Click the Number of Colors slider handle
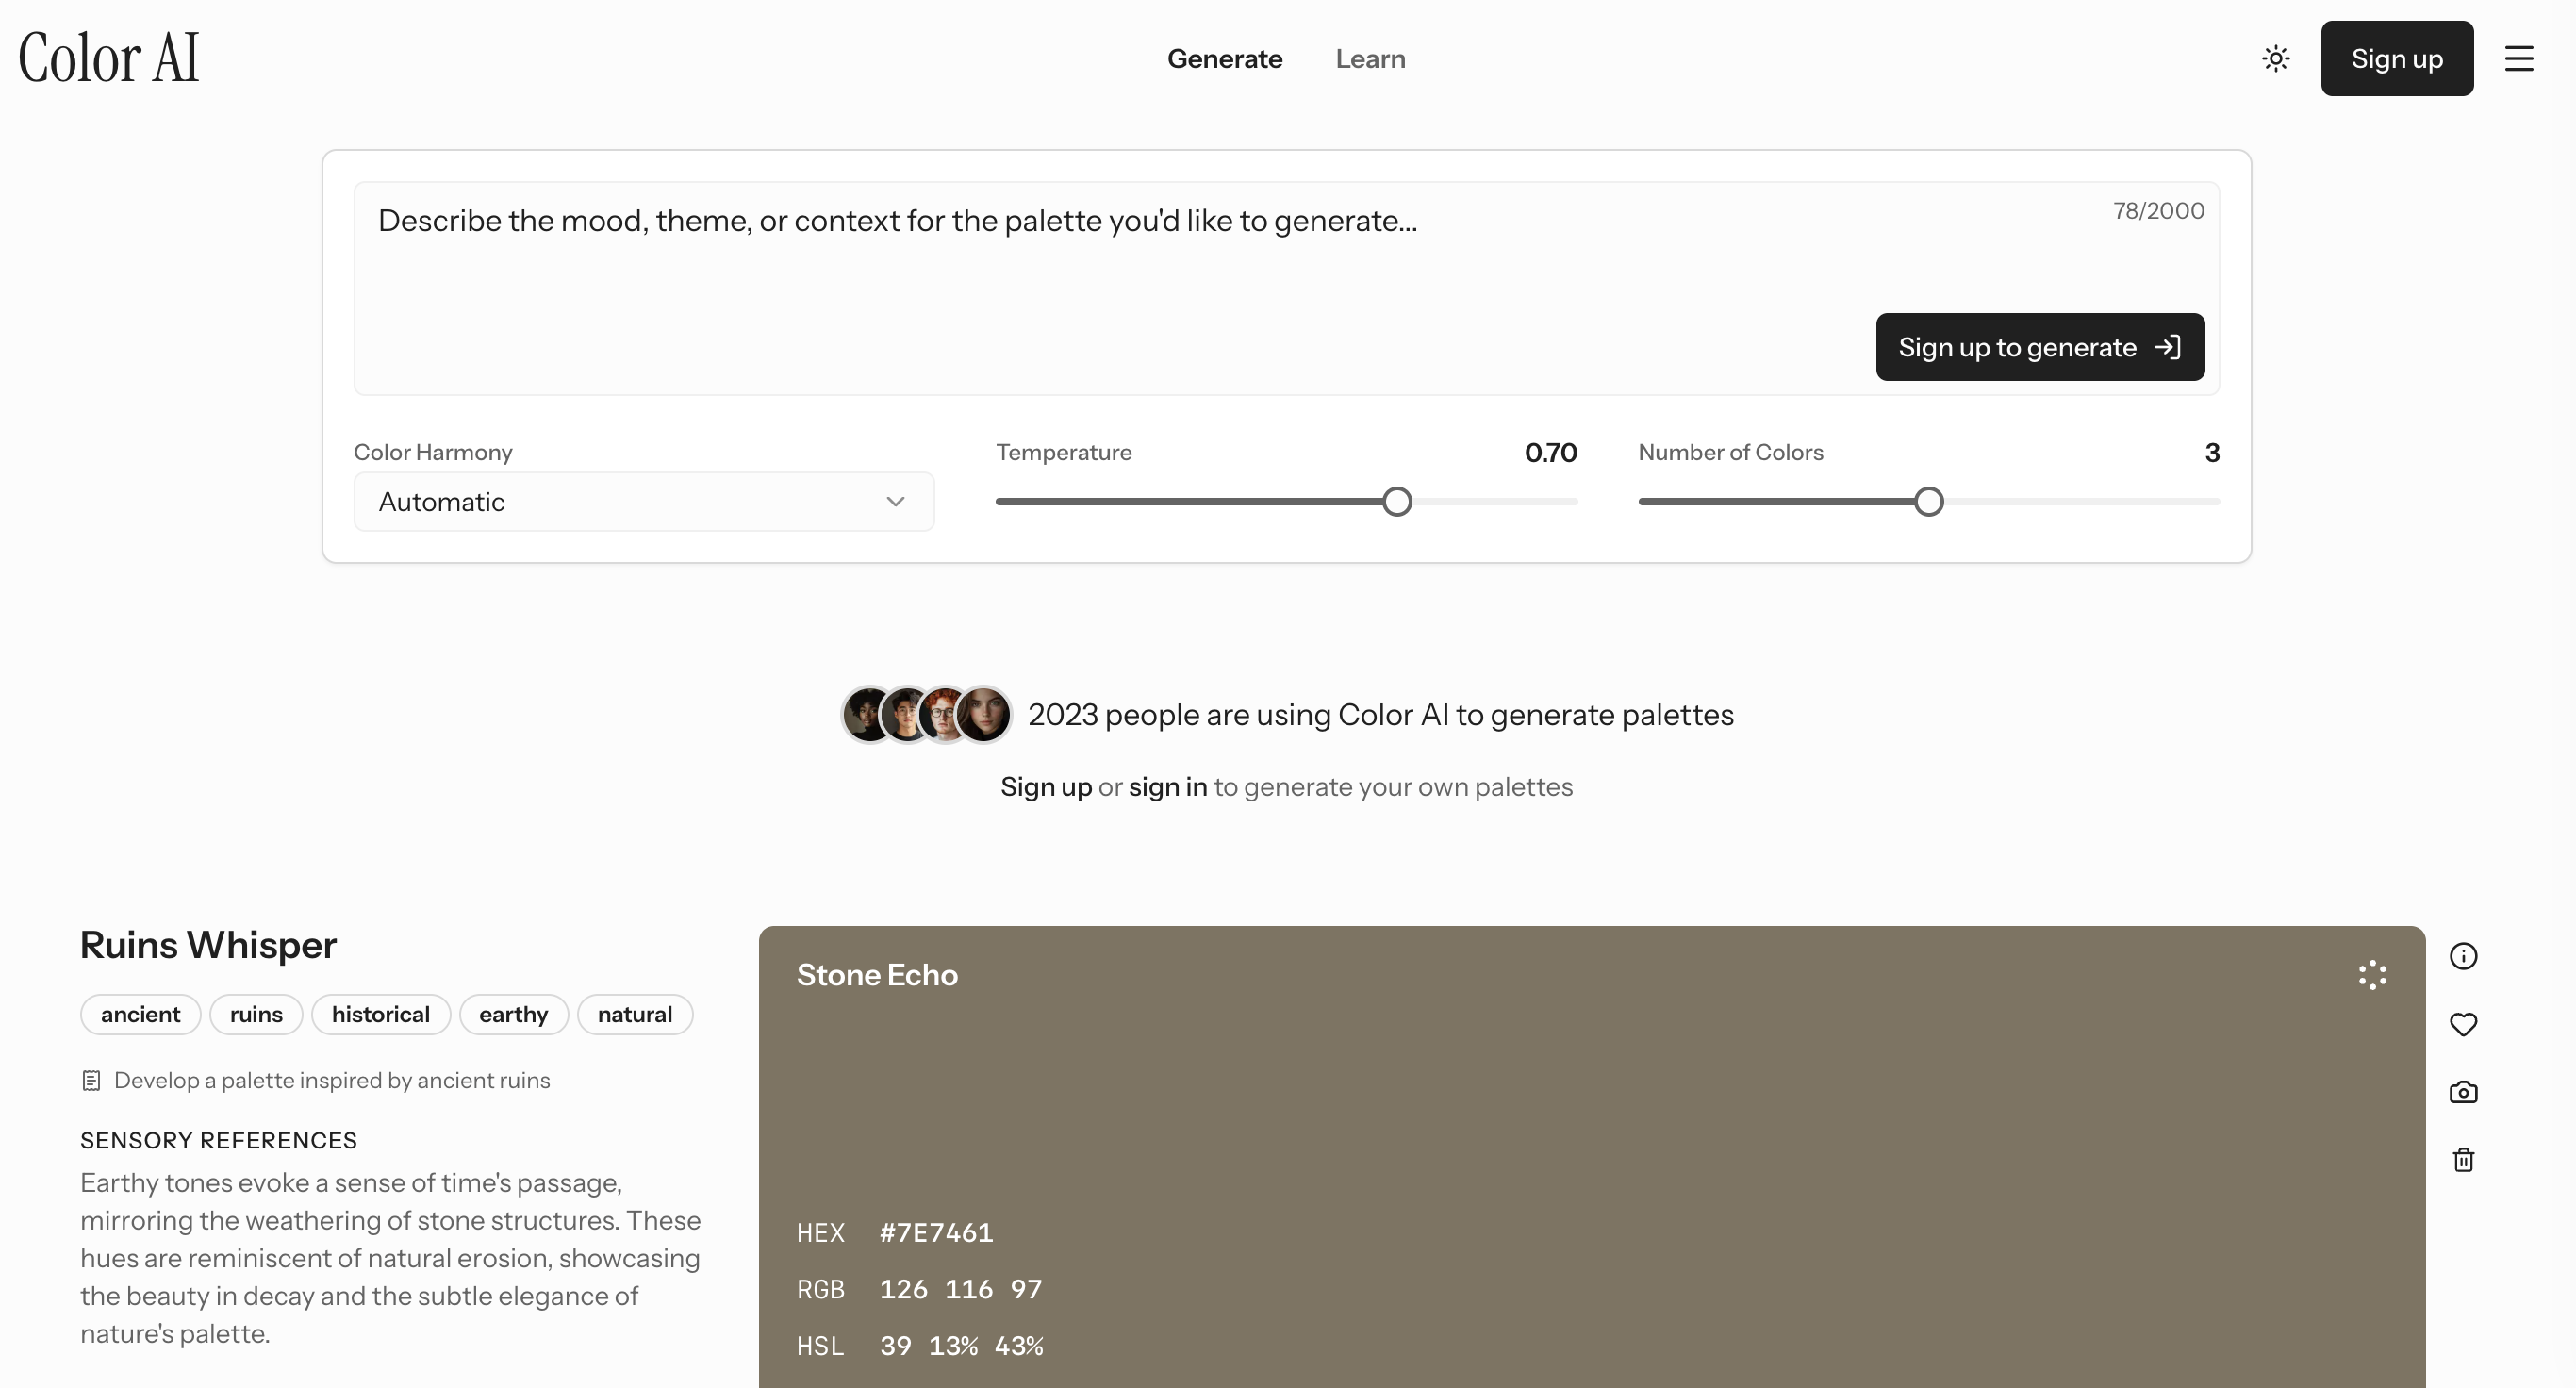 [1928, 502]
